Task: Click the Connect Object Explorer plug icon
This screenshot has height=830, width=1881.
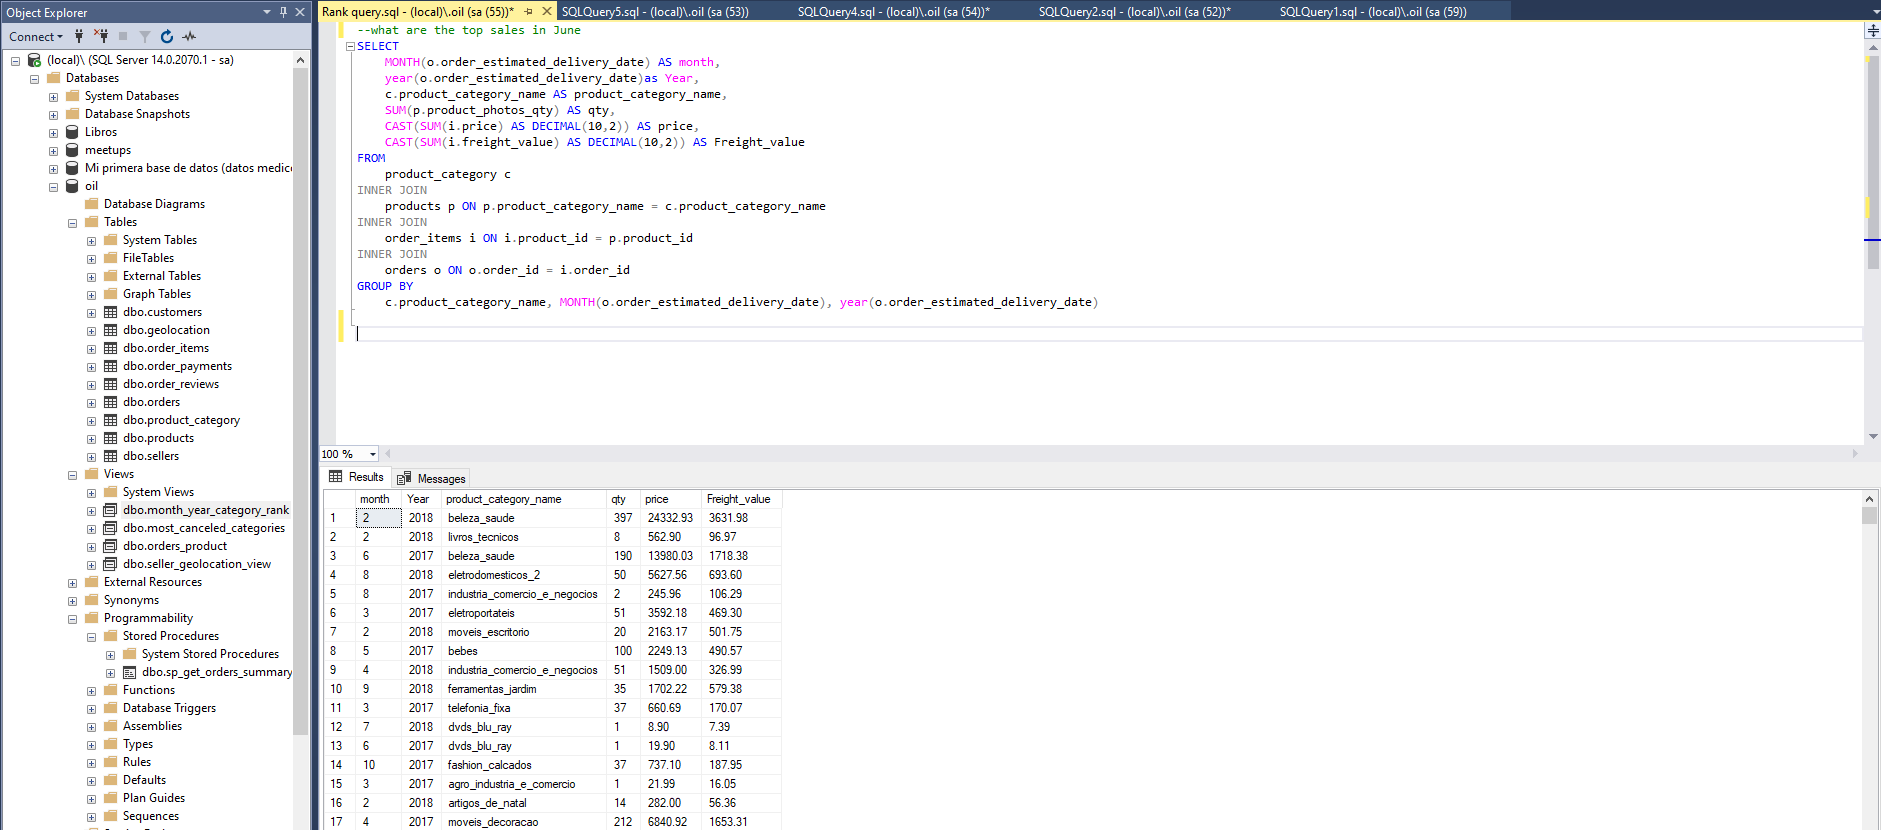Action: pos(79,36)
